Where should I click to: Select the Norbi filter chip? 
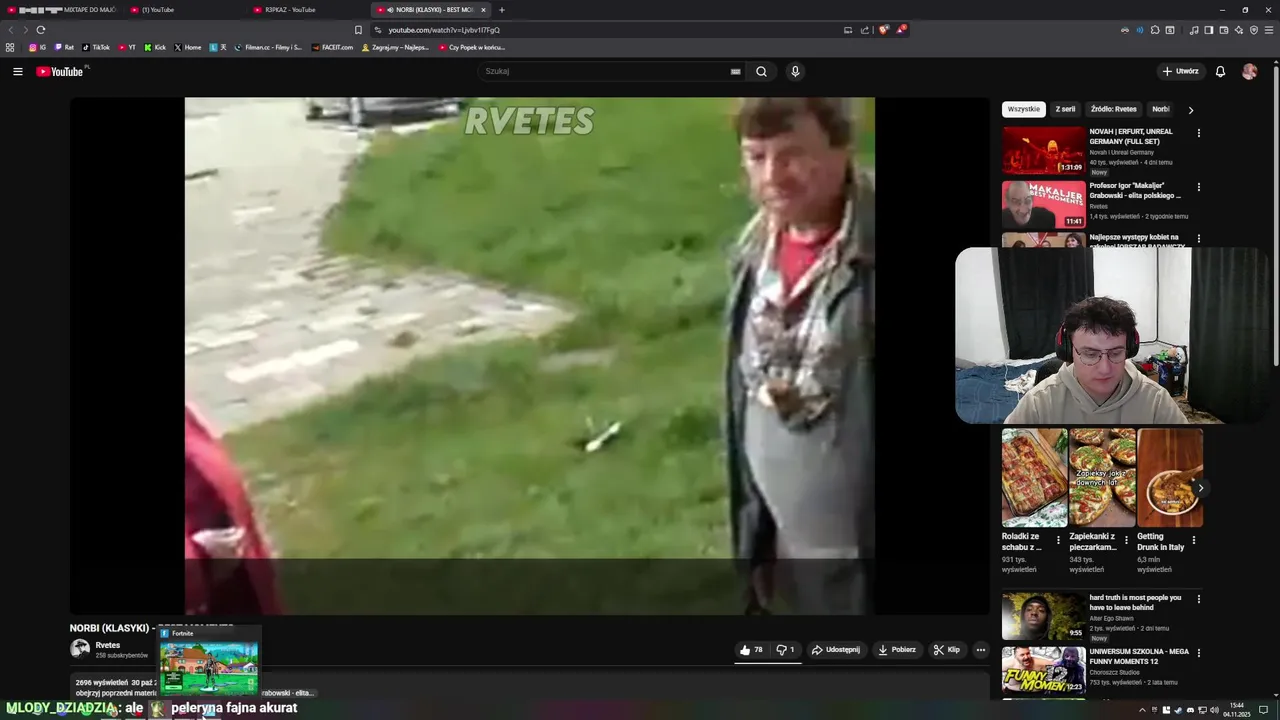tap(1160, 109)
